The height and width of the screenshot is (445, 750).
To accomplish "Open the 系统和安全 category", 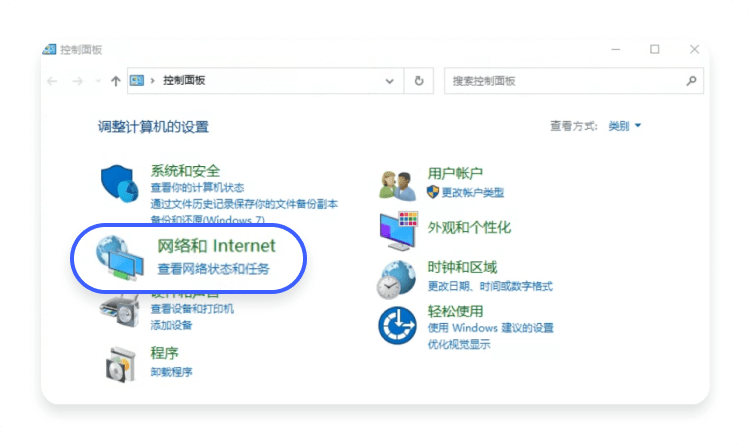I will [x=185, y=171].
